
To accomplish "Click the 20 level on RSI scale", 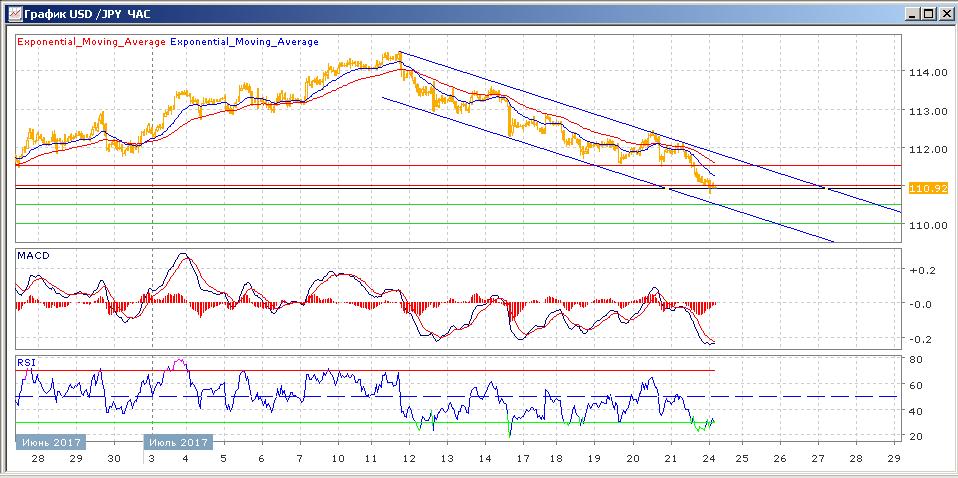I will 914,437.
